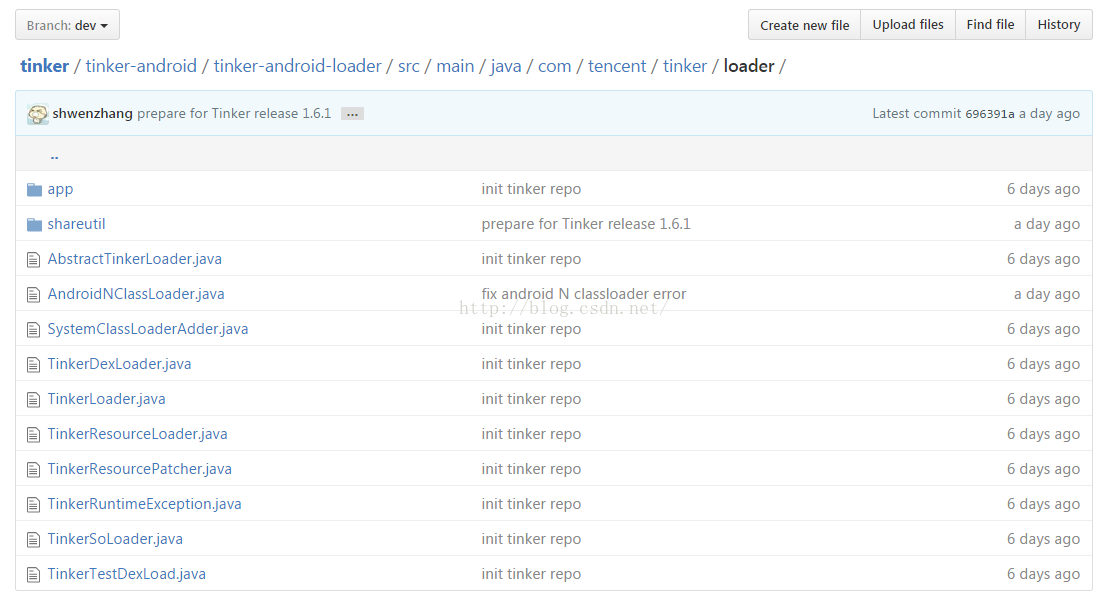The height and width of the screenshot is (594, 1111).
Task: Open tinker-android breadcrumb link
Action: click(141, 66)
